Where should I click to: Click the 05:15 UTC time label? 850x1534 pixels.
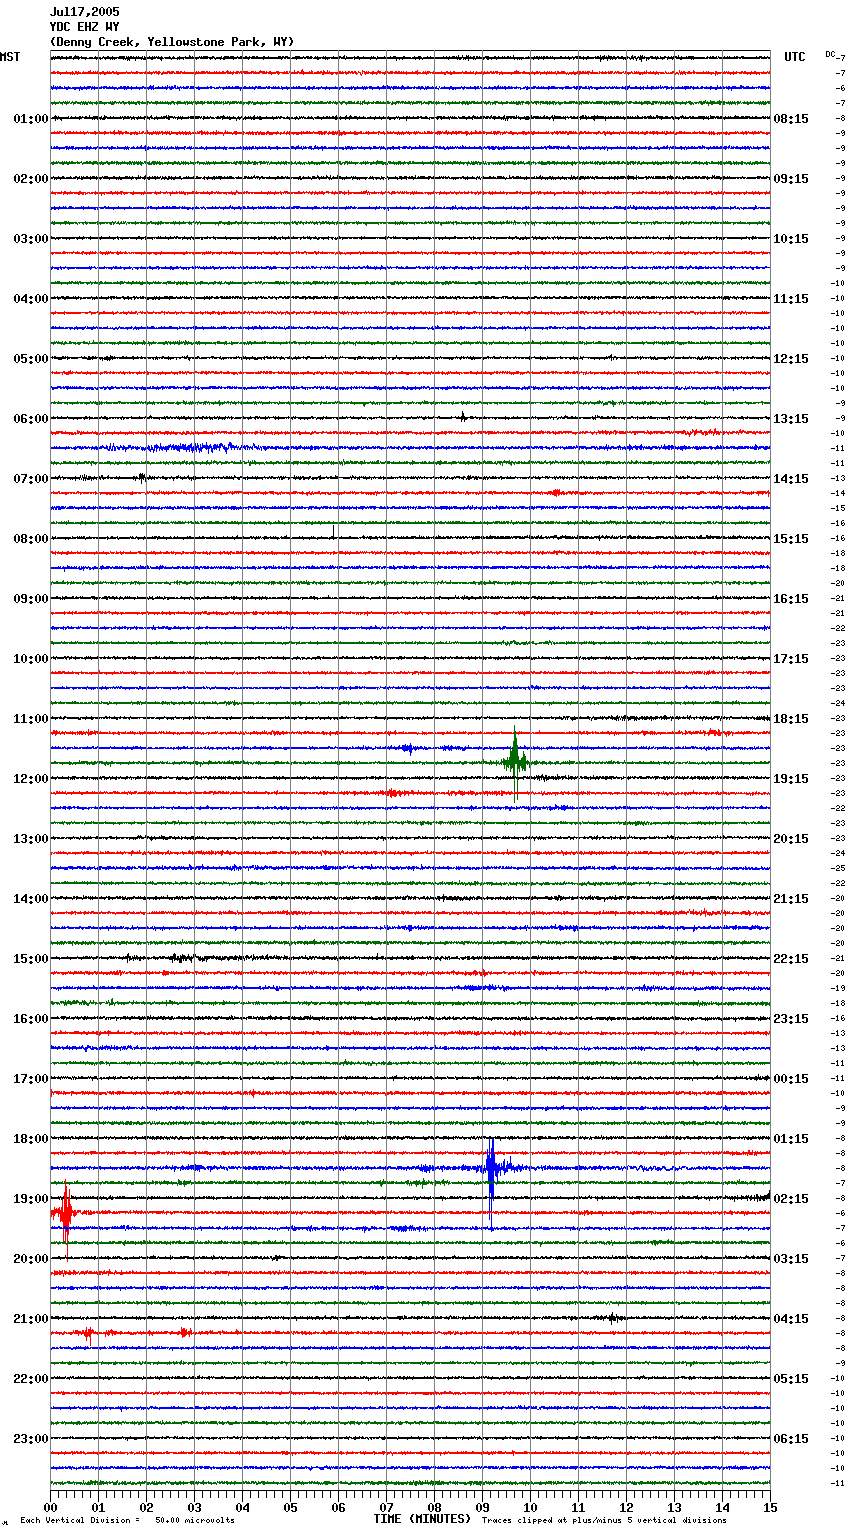coord(791,1379)
